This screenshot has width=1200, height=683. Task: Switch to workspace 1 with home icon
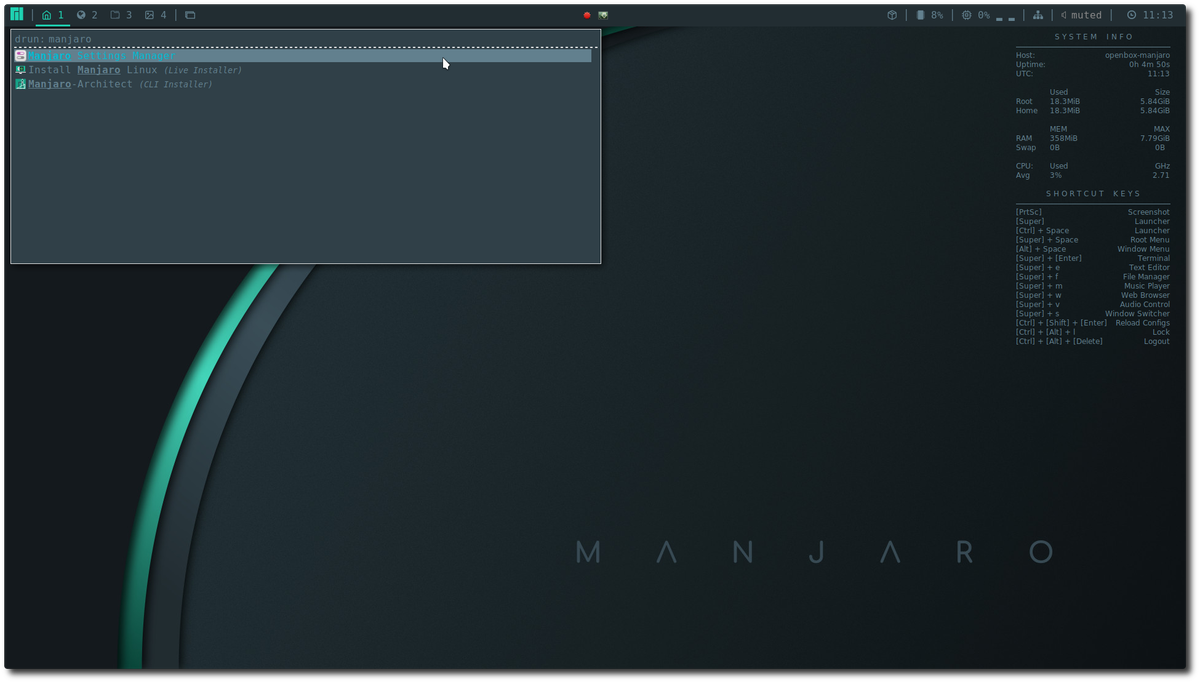point(53,15)
